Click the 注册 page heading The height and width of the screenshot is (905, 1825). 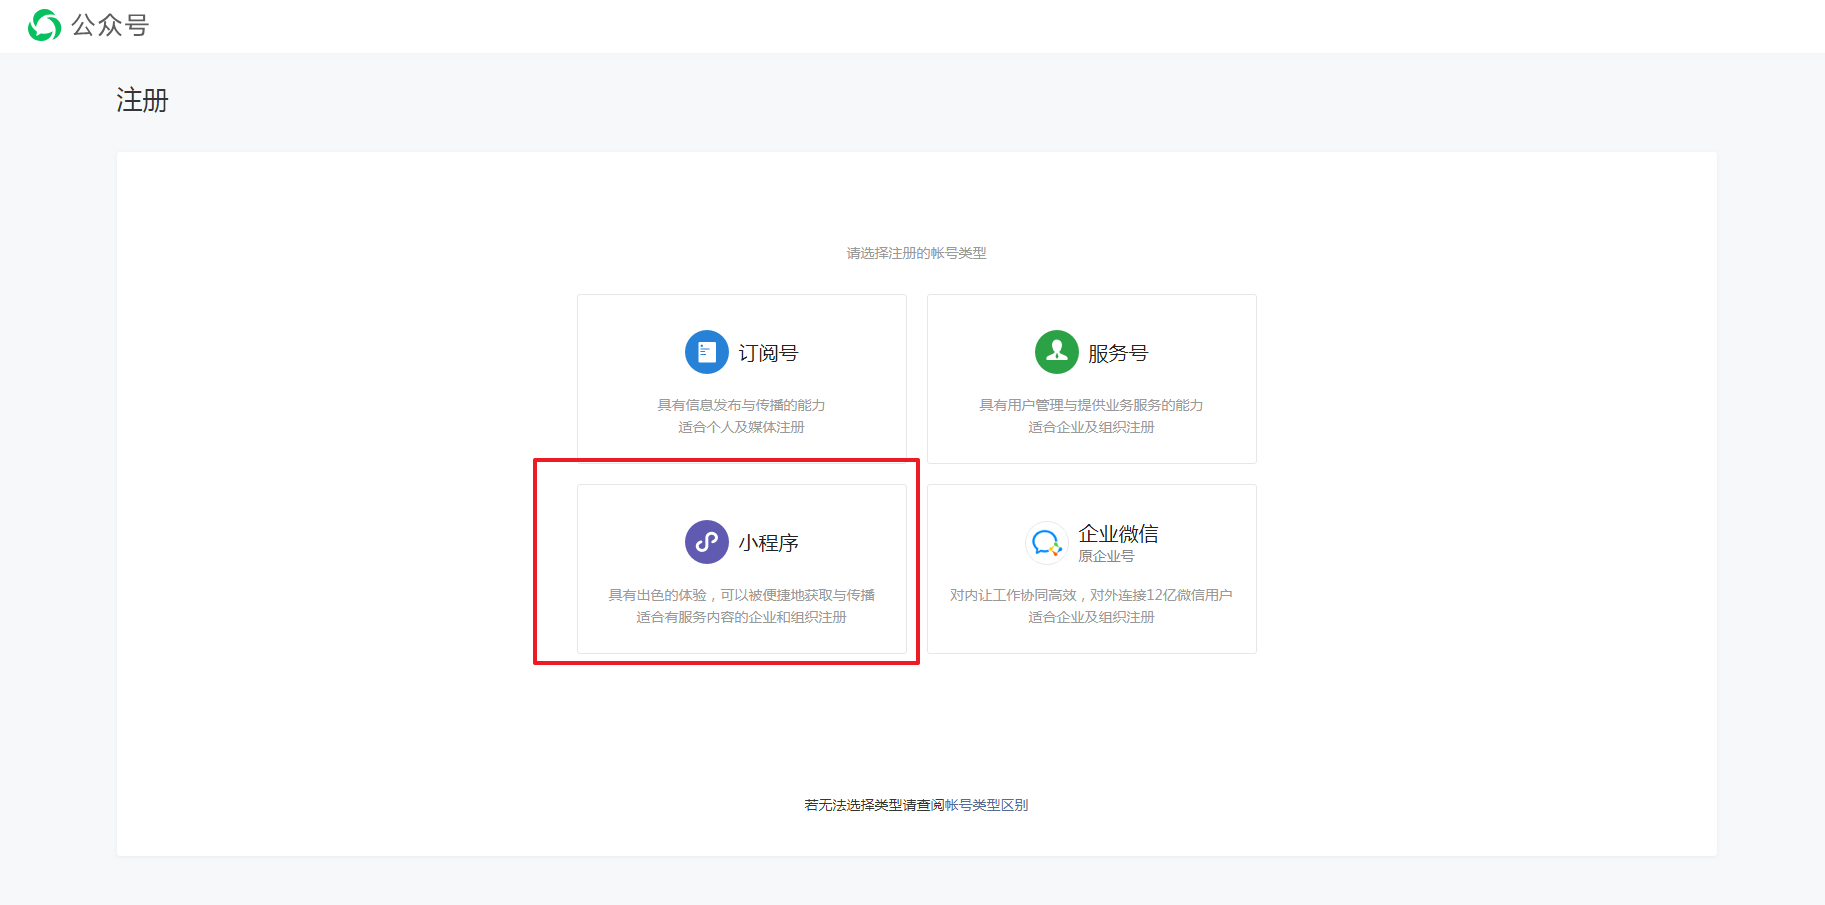point(142,100)
